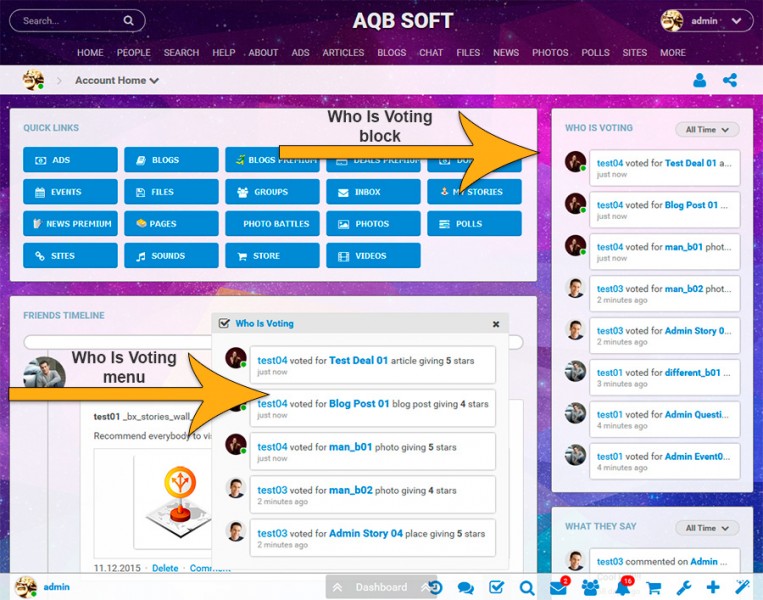This screenshot has height=600, width=763.
Task: Click the SOUNDS quick link button
Action: (171, 255)
